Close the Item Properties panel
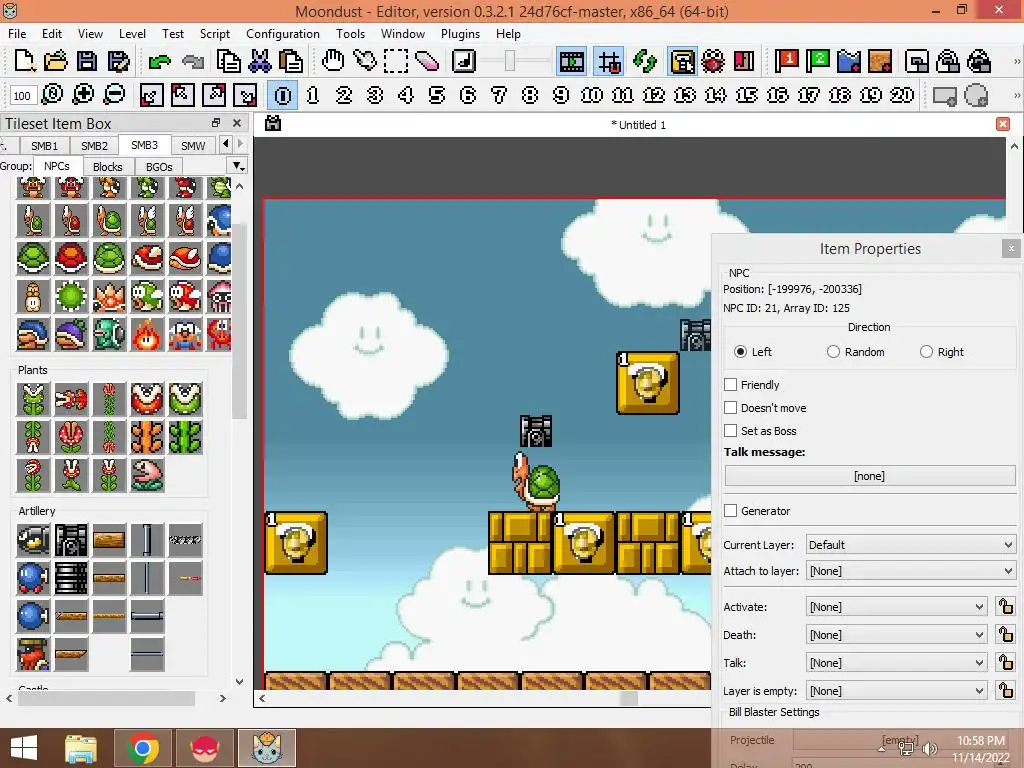 1011,248
